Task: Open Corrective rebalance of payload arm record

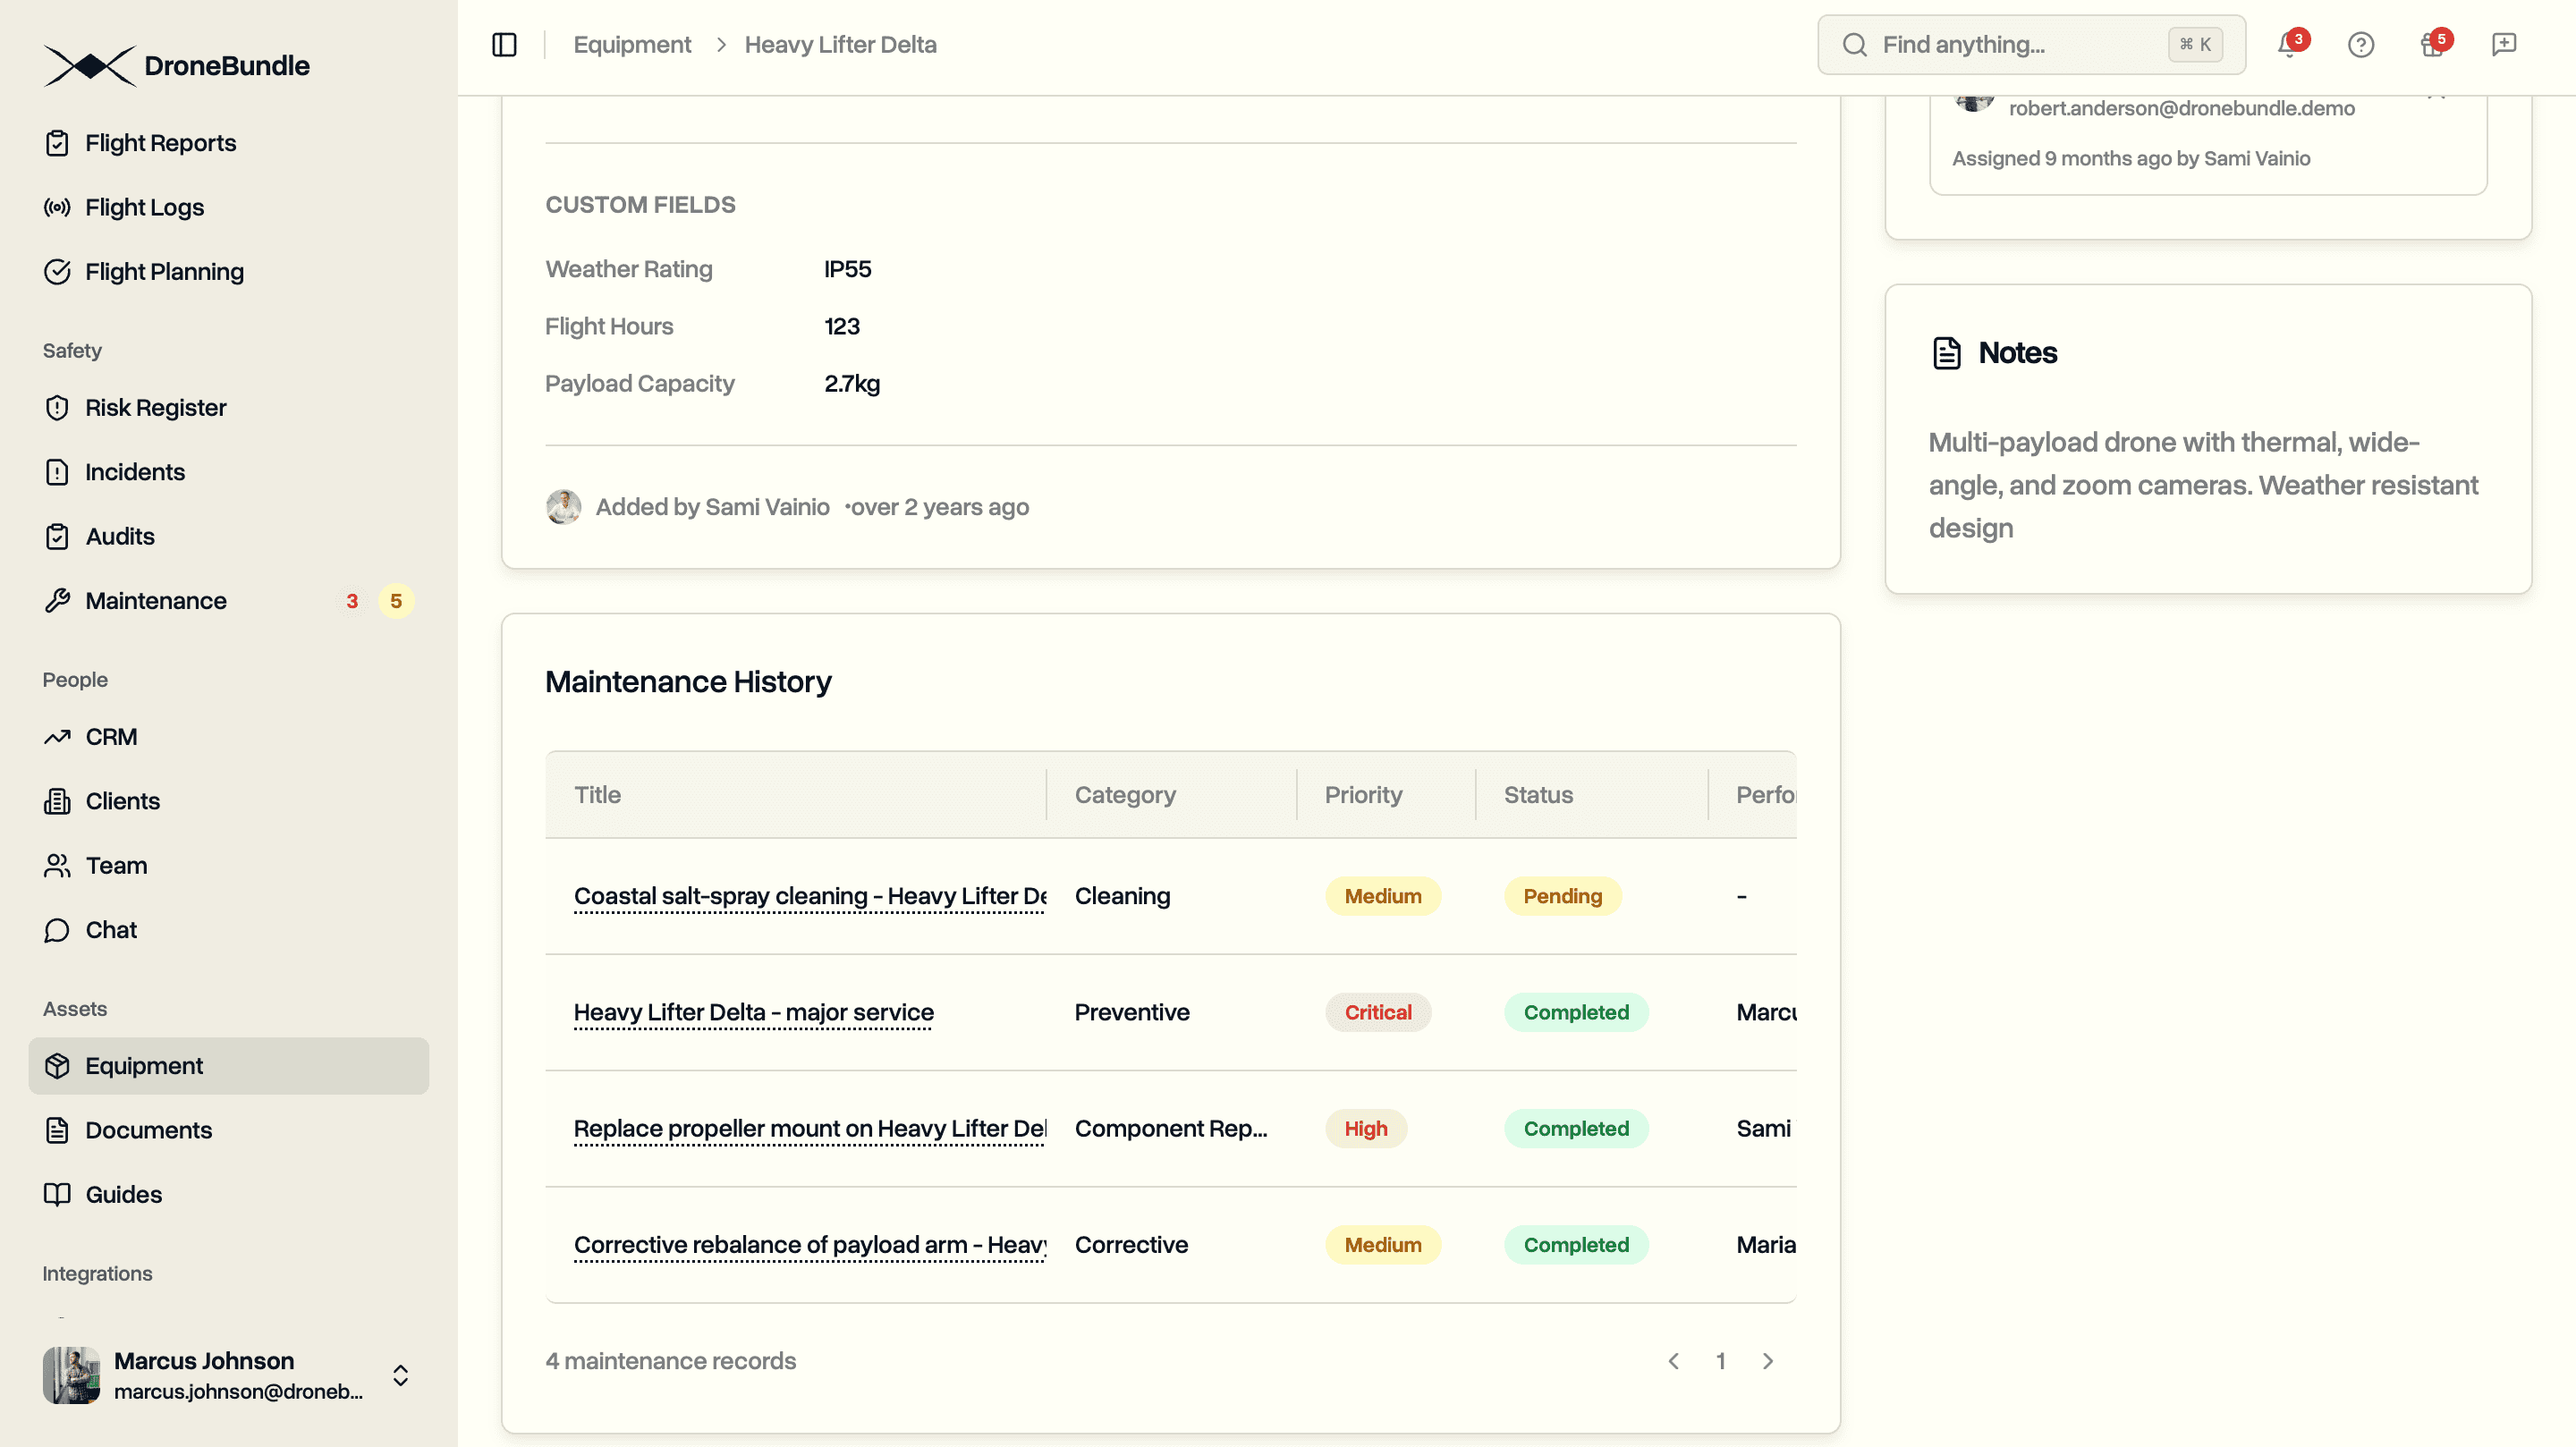Action: pos(810,1245)
